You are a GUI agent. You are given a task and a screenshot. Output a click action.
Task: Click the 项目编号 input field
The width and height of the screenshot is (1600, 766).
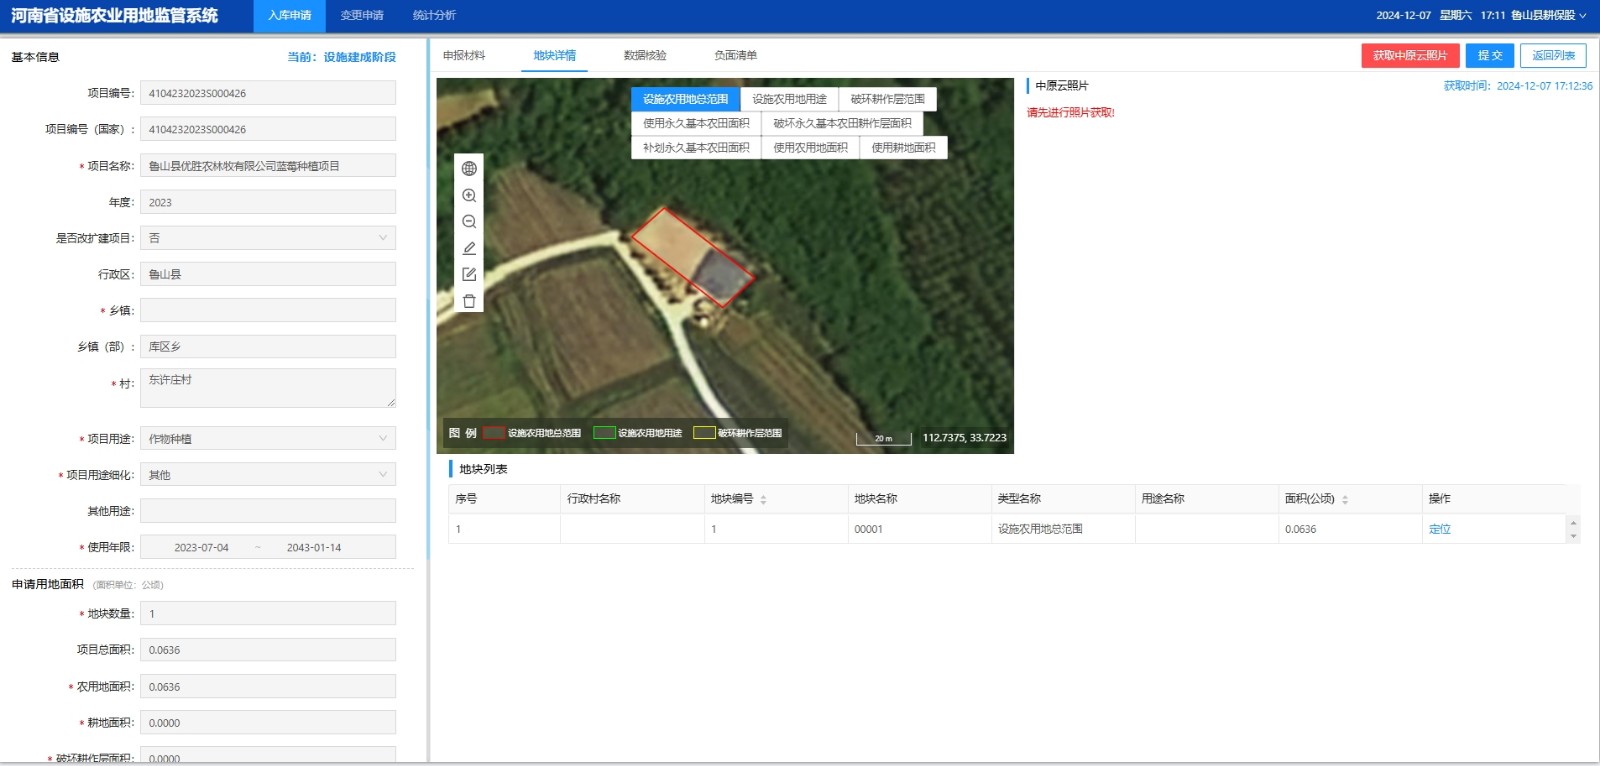point(268,93)
